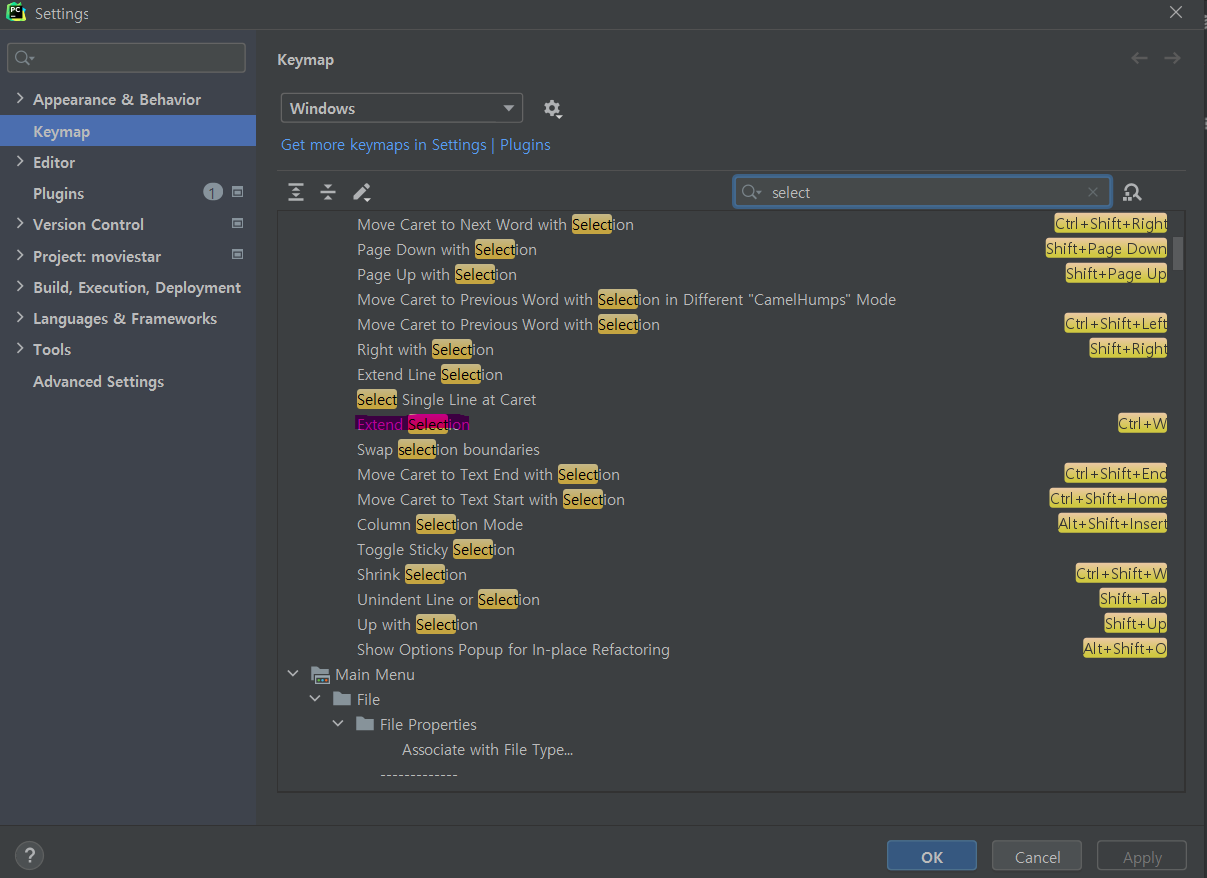Click the File folder icon in tree
This screenshot has width=1207, height=878.
pyautogui.click(x=342, y=699)
